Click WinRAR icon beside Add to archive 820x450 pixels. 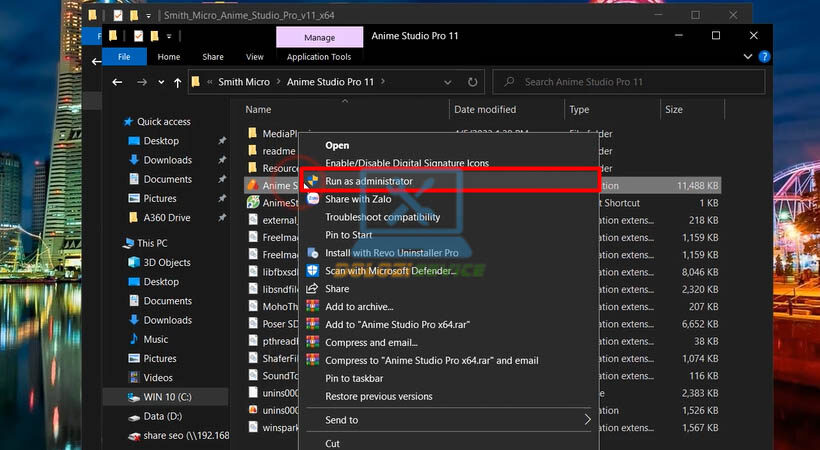[313, 307]
